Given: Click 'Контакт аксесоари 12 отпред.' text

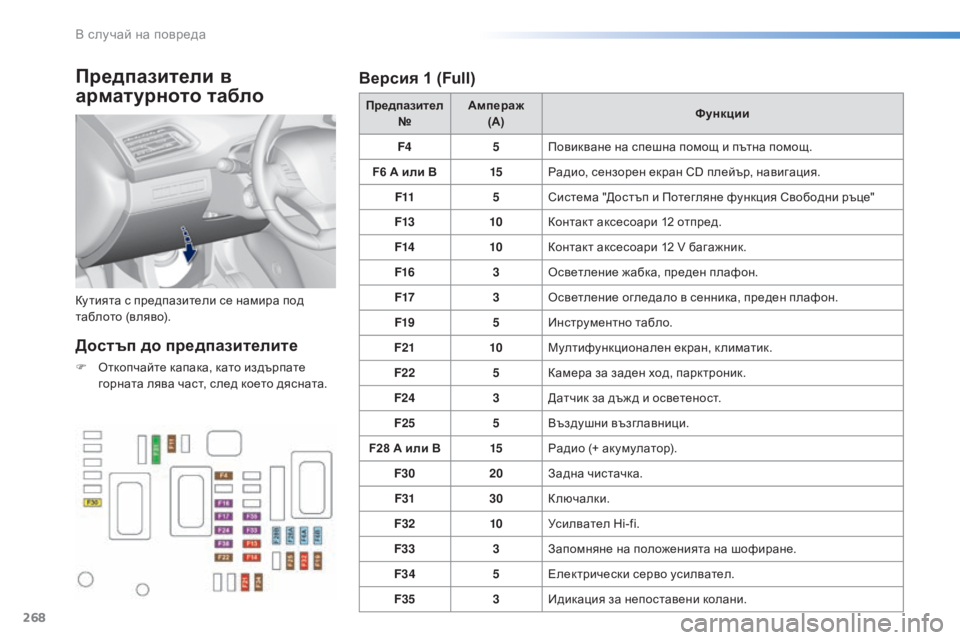Looking at the screenshot, I should point(635,222).
